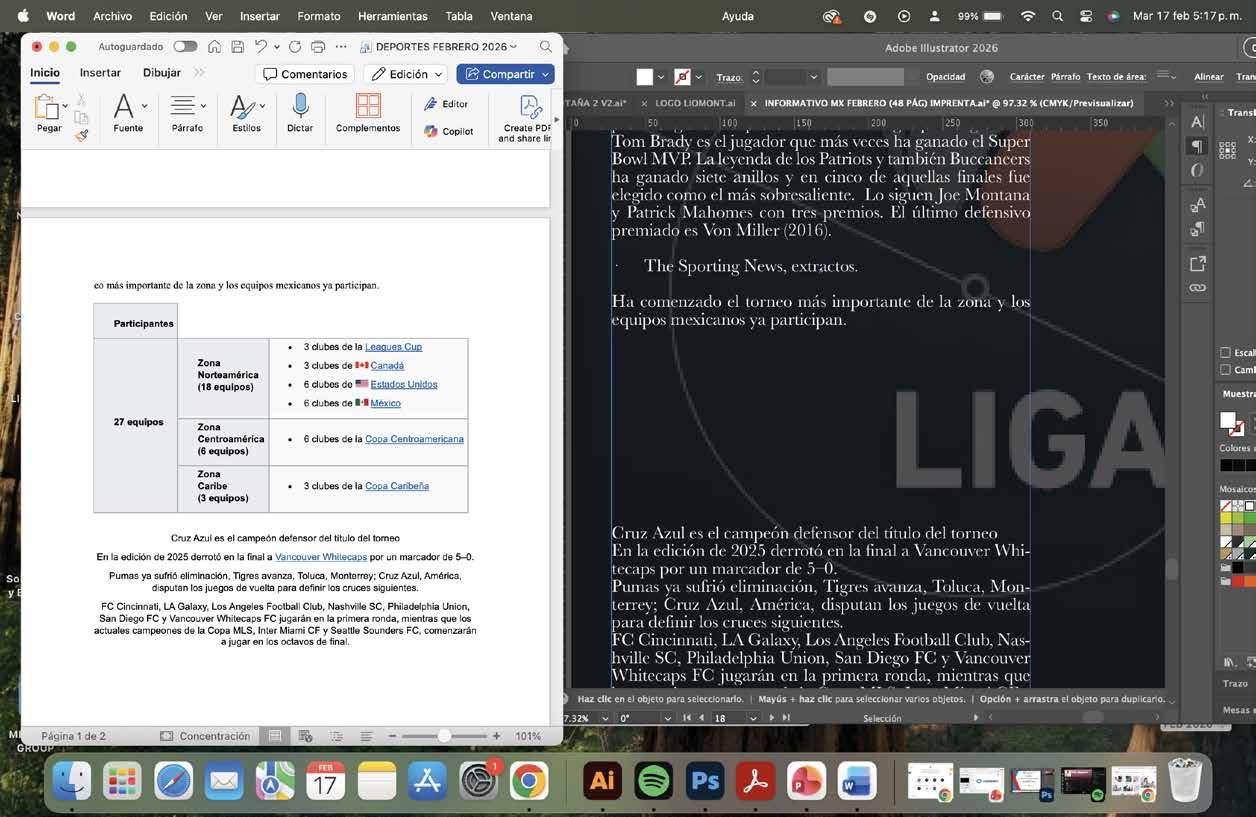
Task: Open the Fuente font icon in Word
Action: 123,106
